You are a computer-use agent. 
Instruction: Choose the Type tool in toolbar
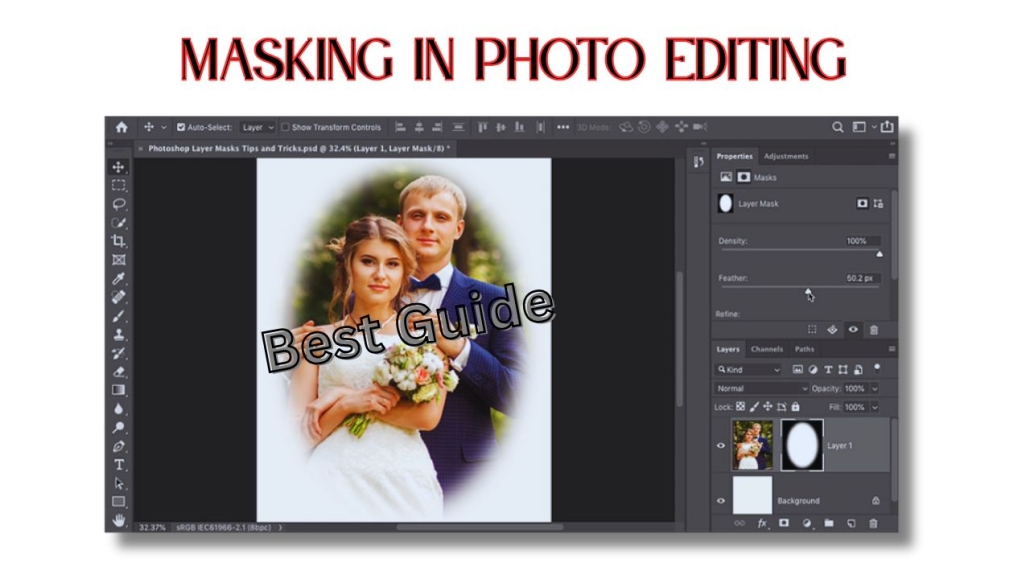119,465
